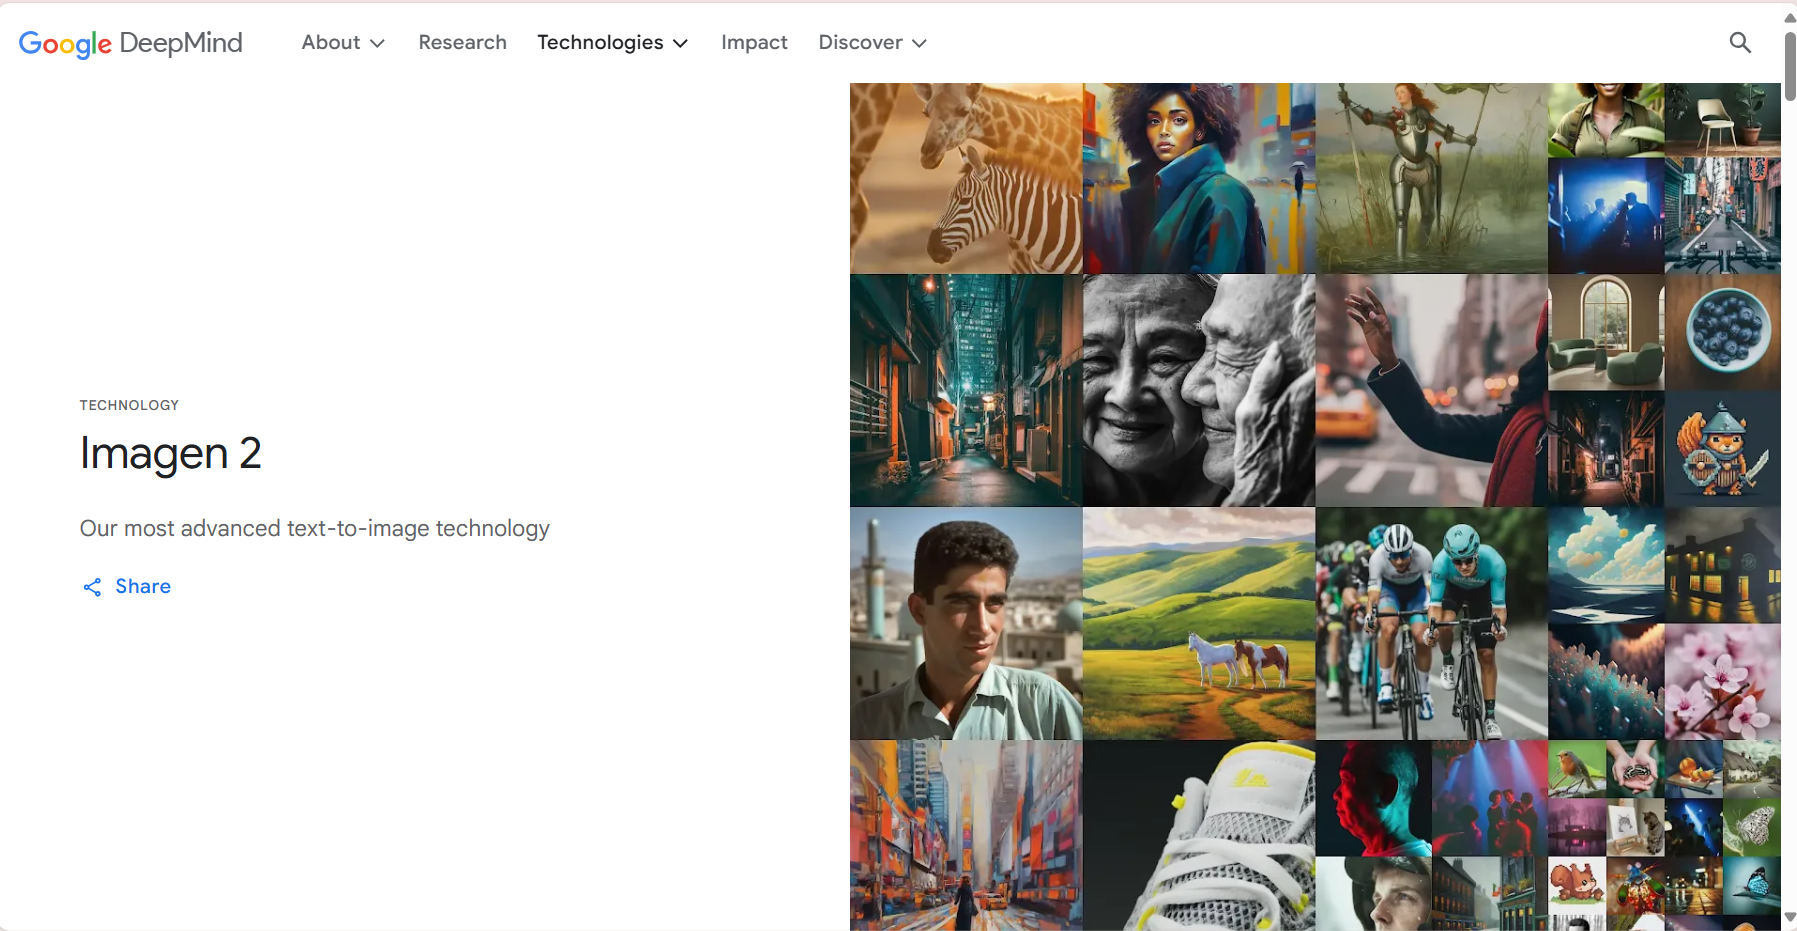The width and height of the screenshot is (1797, 931).
Task: Open the white sneaker close-up image
Action: tap(1199, 836)
